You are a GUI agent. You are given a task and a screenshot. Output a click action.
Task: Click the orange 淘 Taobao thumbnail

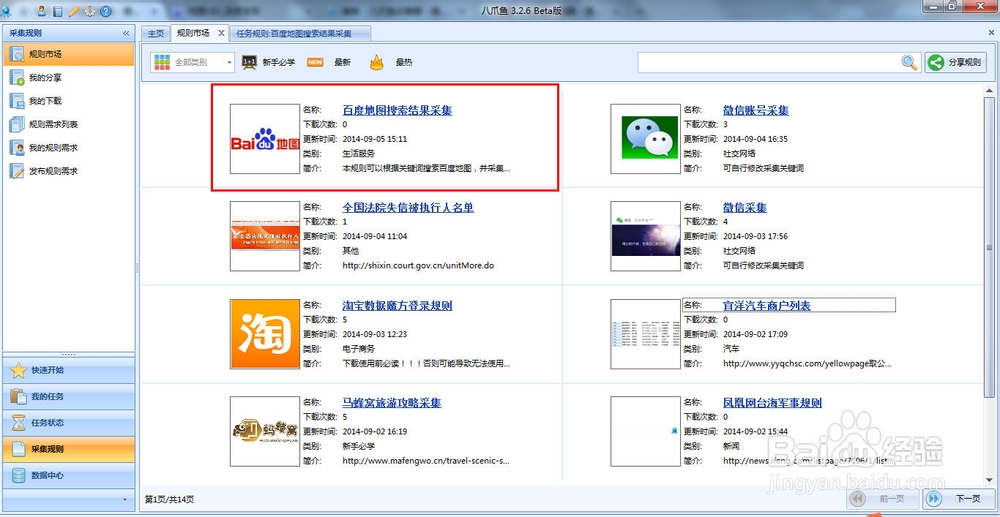pos(265,334)
